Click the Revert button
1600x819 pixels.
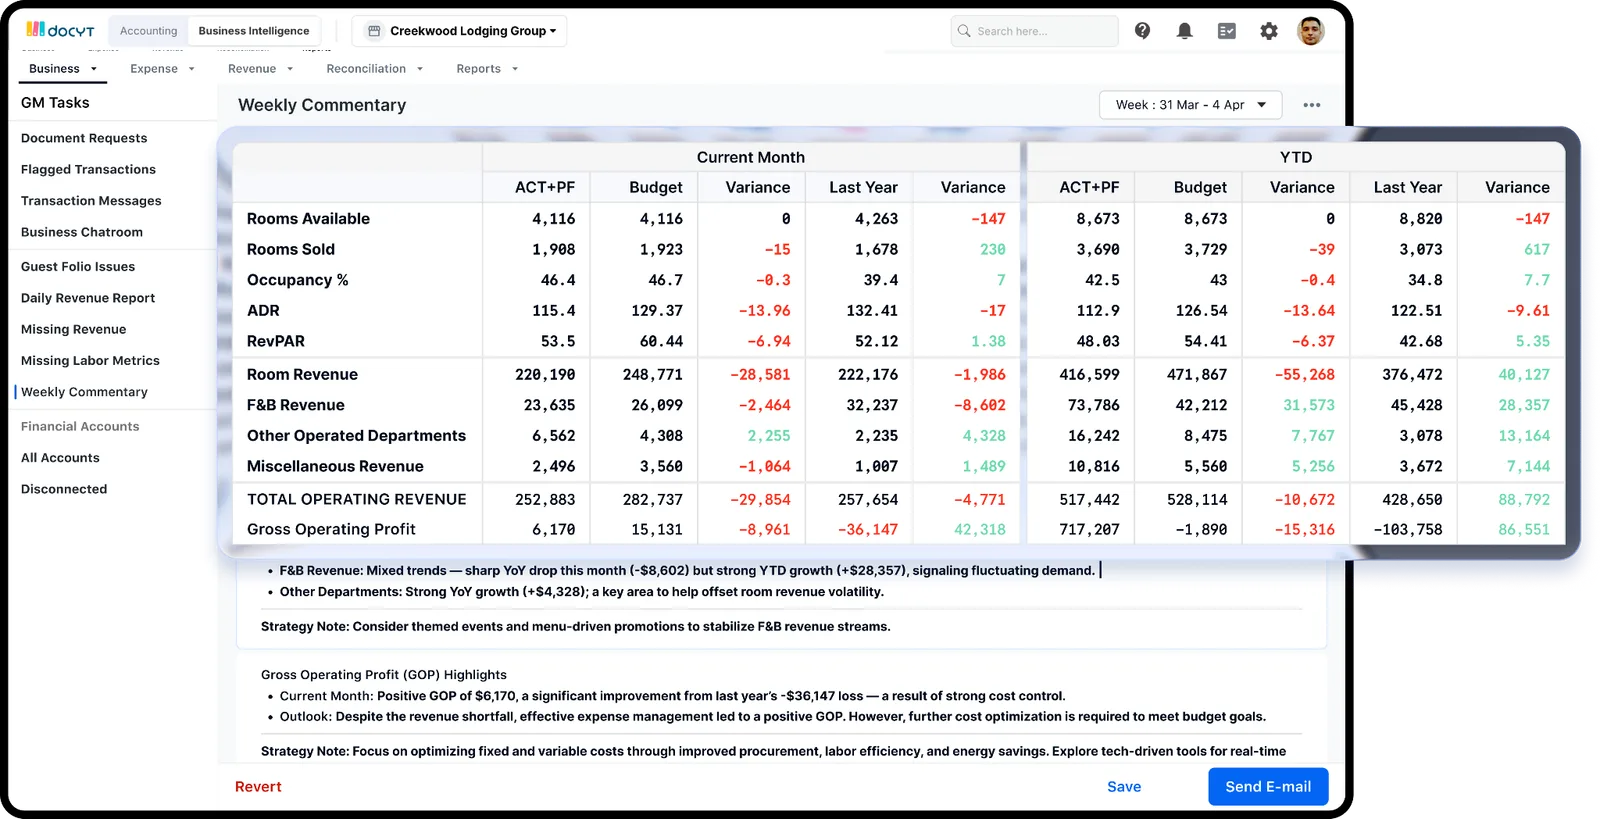(x=258, y=787)
